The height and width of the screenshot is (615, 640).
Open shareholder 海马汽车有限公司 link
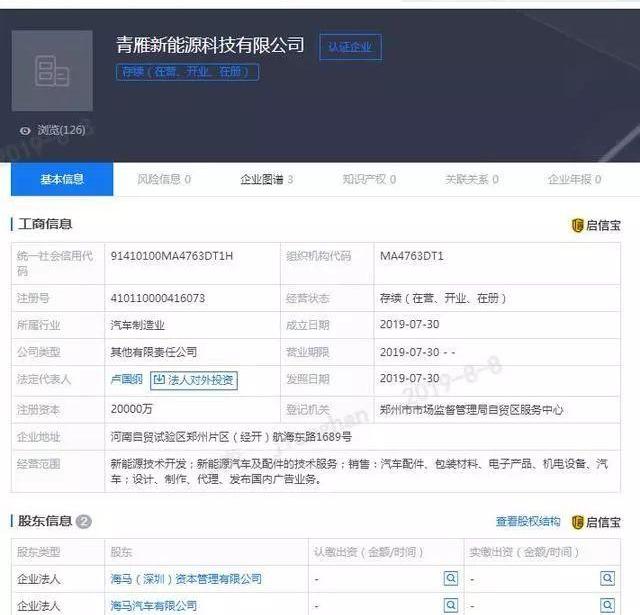point(154,606)
